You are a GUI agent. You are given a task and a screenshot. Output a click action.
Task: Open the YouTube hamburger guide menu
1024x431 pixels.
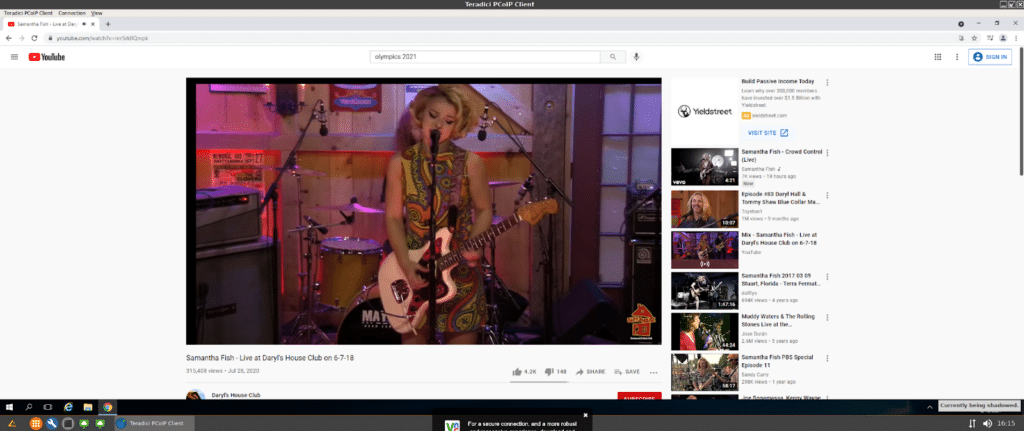(14, 57)
